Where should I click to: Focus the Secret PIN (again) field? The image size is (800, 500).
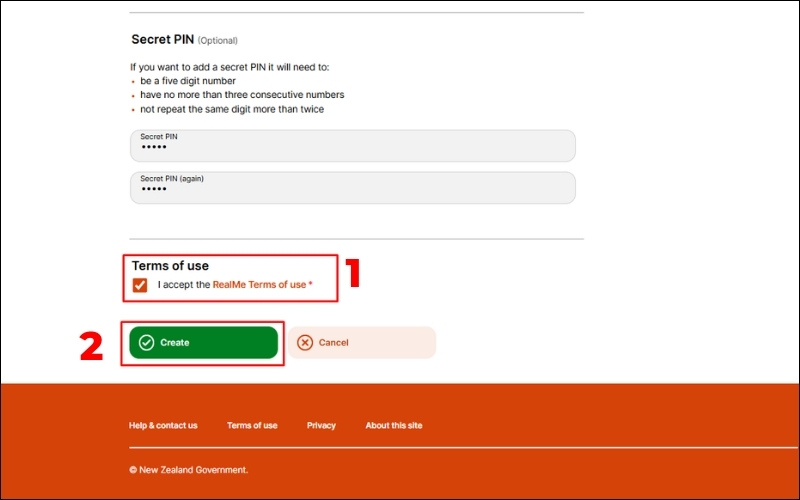click(352, 188)
